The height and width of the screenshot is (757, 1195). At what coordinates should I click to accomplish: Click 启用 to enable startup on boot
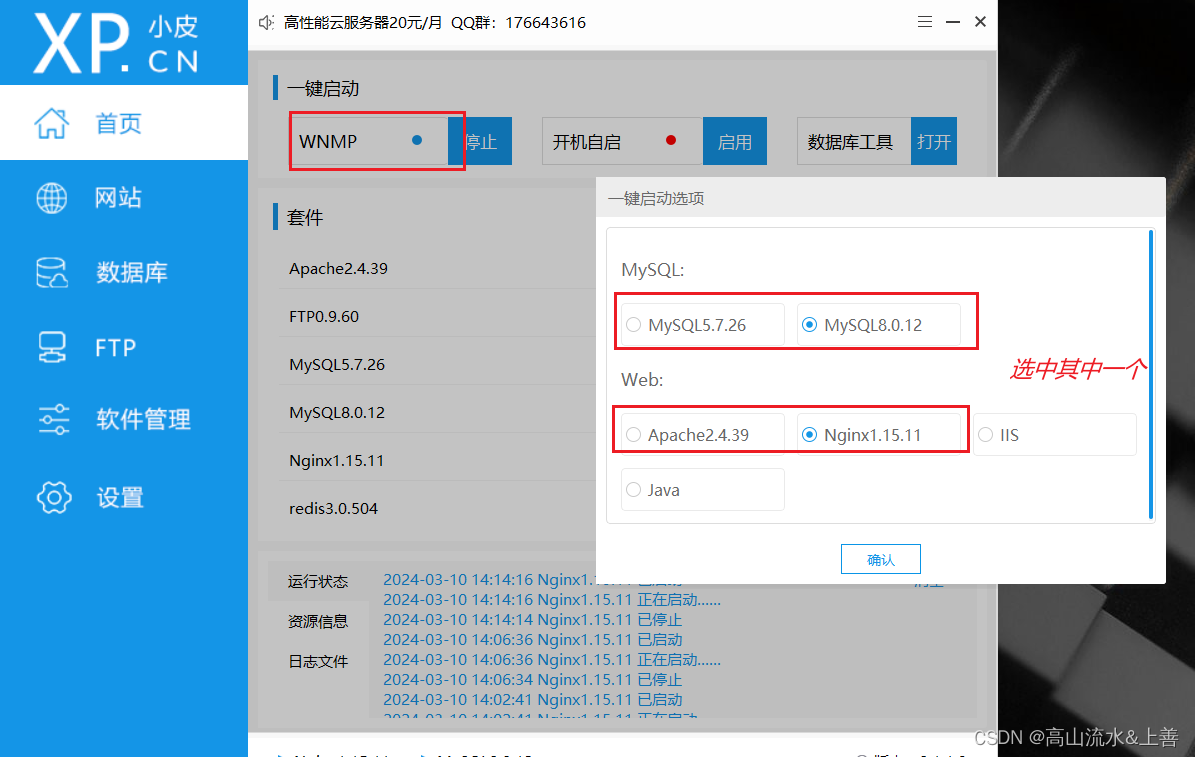coord(735,140)
